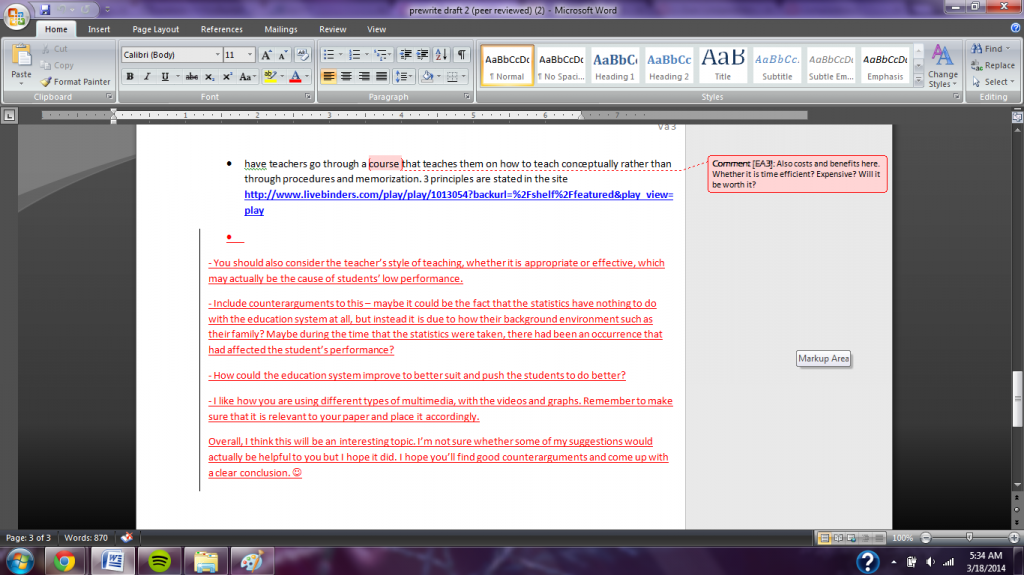Apply the Heading 1 style thumbnail
Image resolution: width=1024 pixels, height=575 pixels.
615,66
